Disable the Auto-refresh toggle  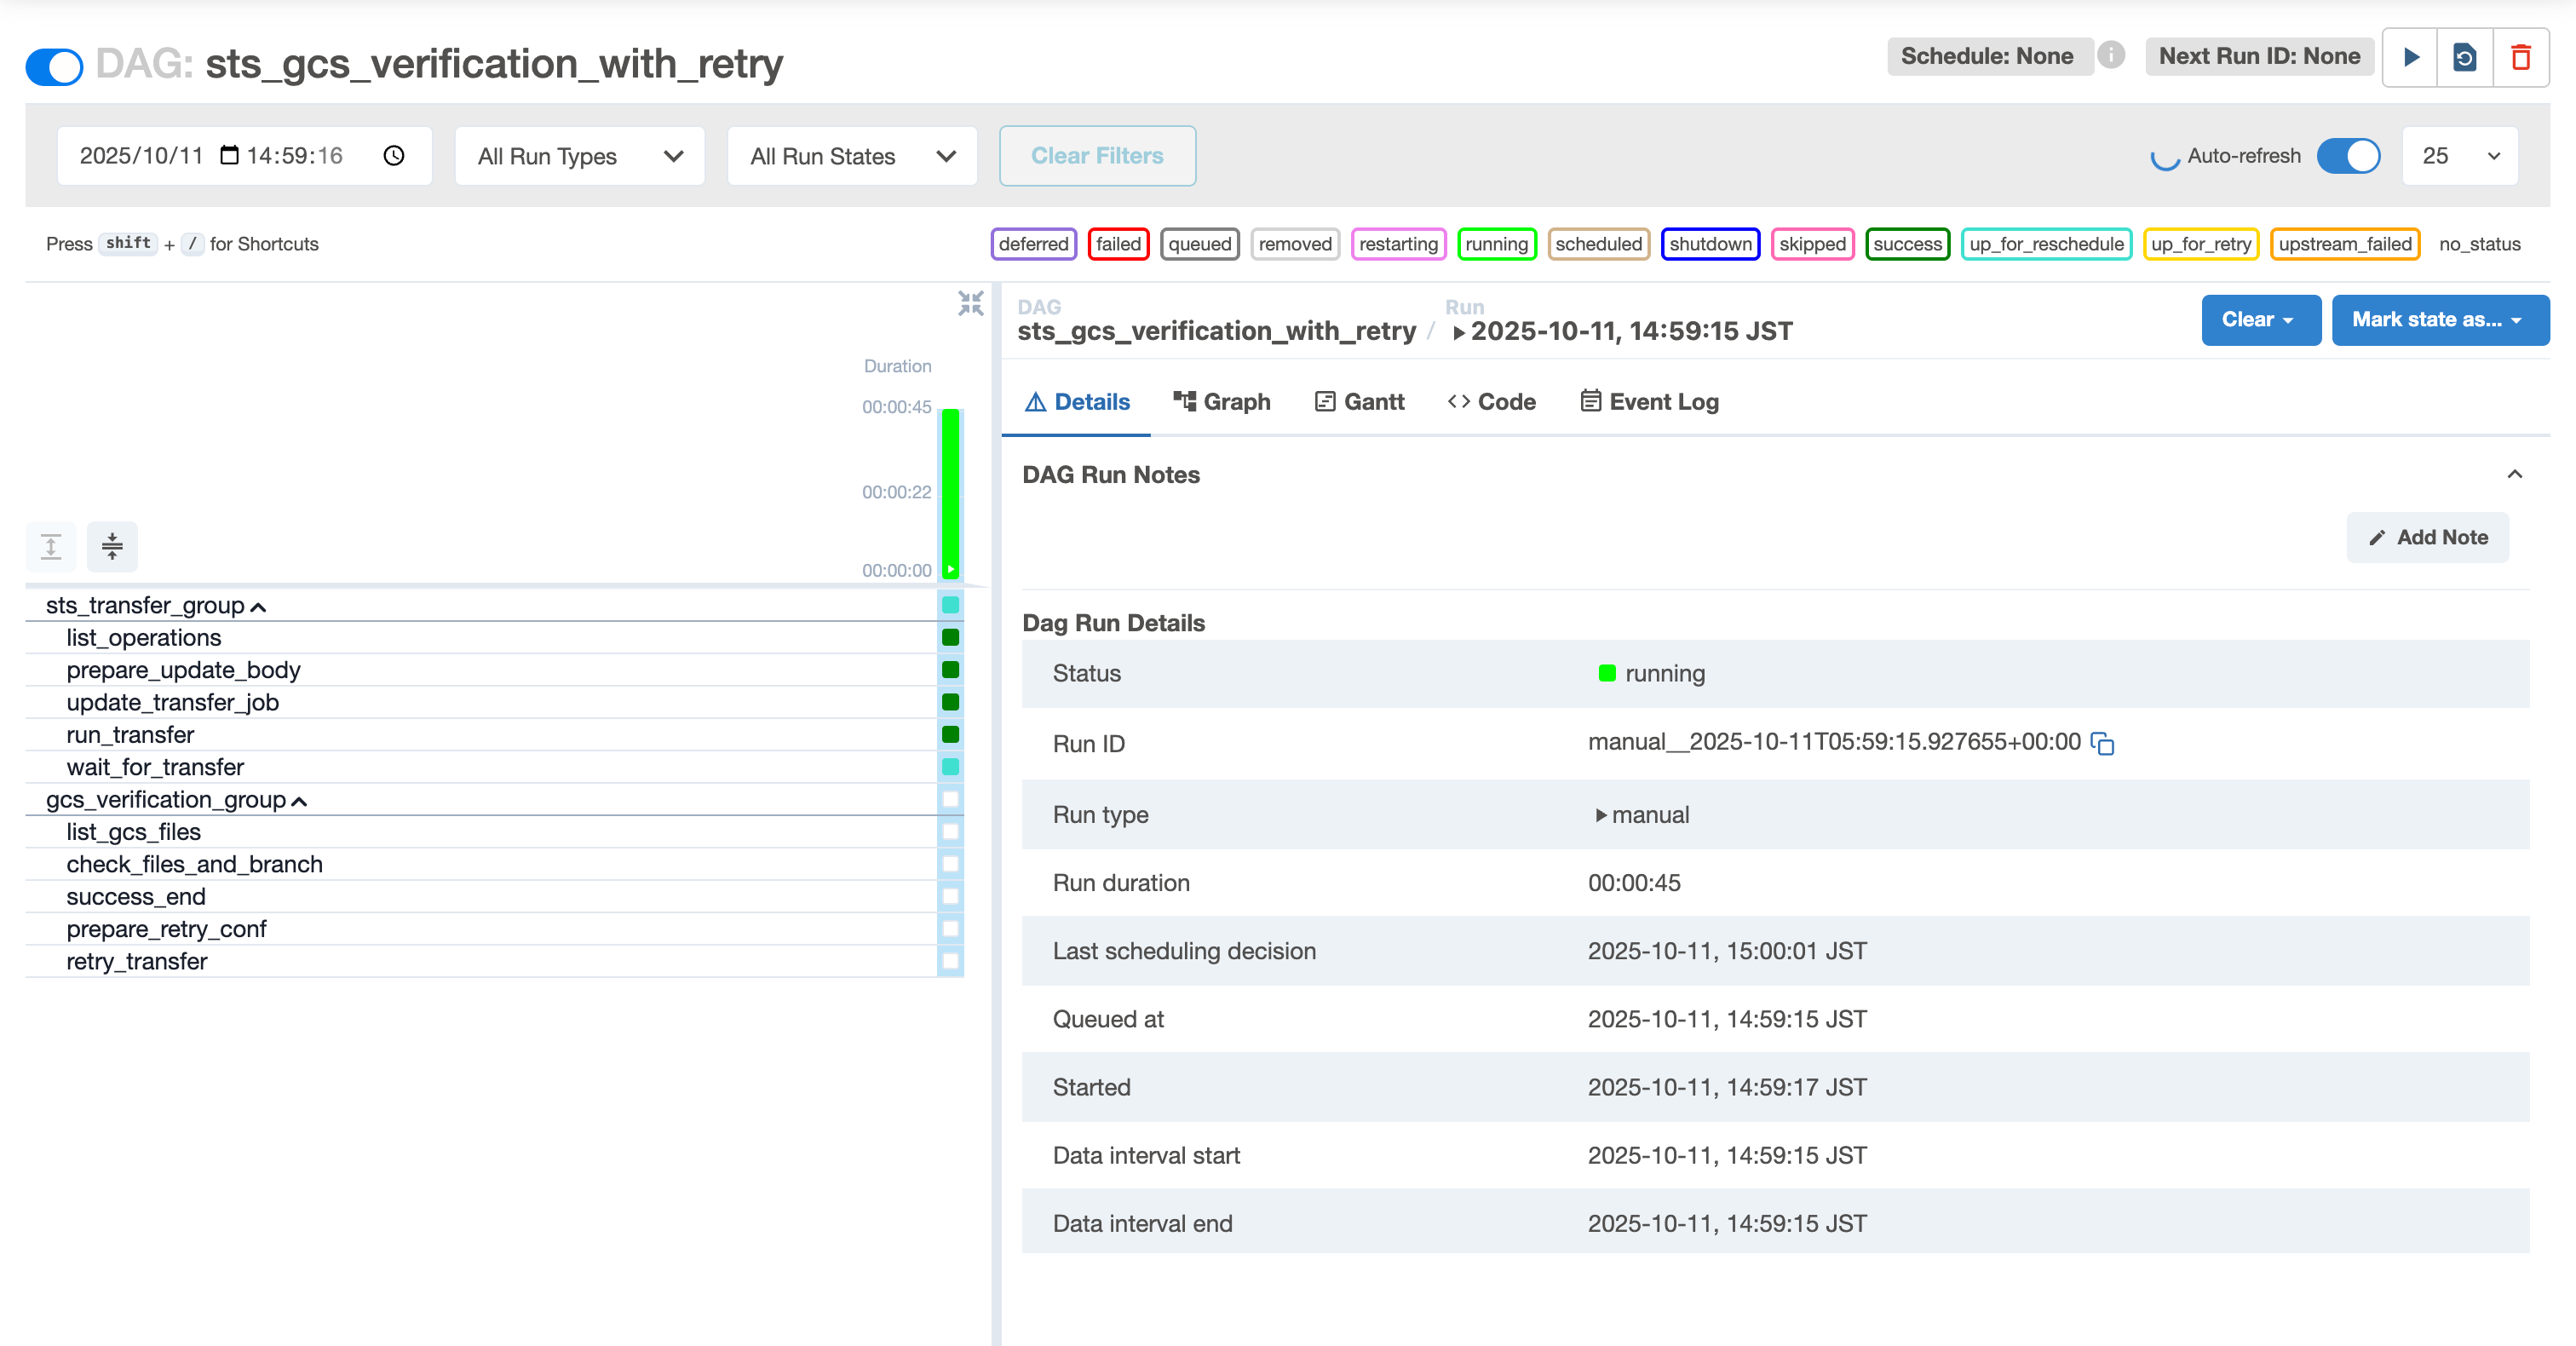click(2348, 156)
